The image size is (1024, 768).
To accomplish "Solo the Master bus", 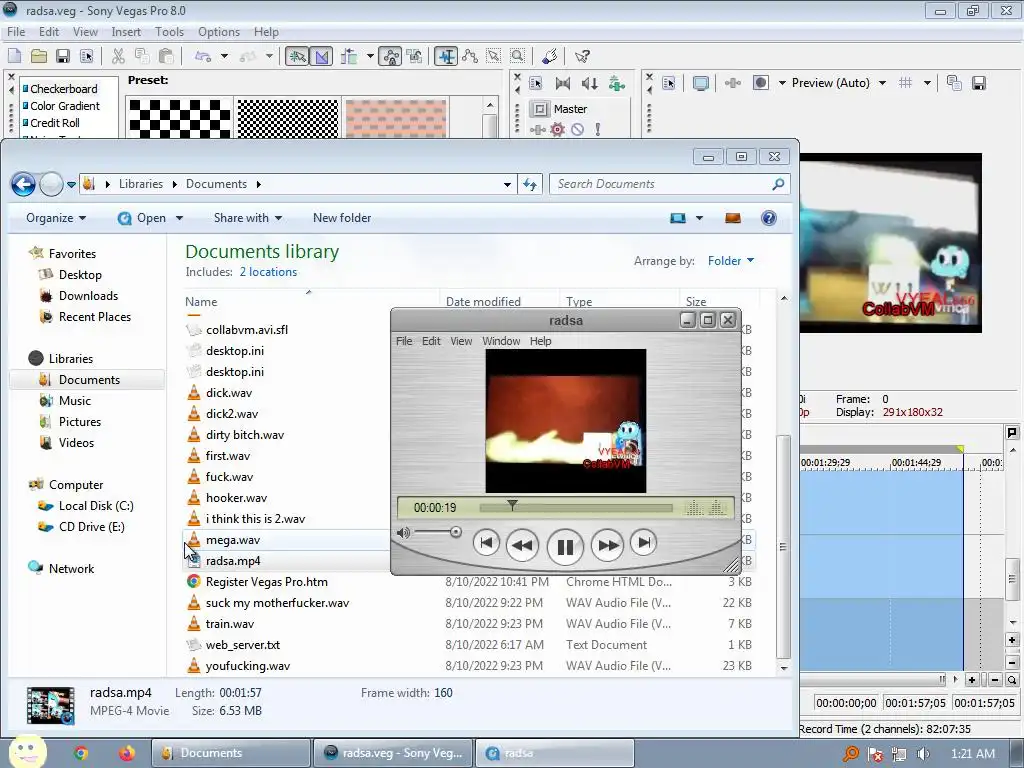I will pyautogui.click(x=597, y=129).
